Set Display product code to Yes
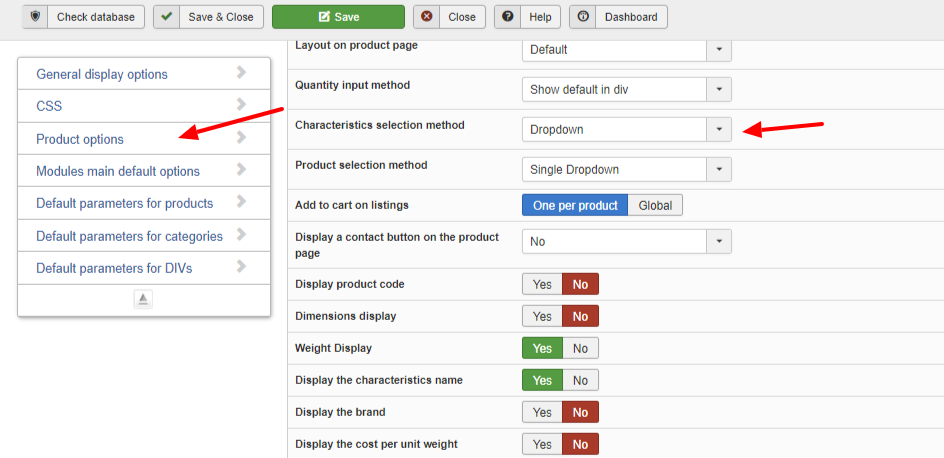 point(542,284)
